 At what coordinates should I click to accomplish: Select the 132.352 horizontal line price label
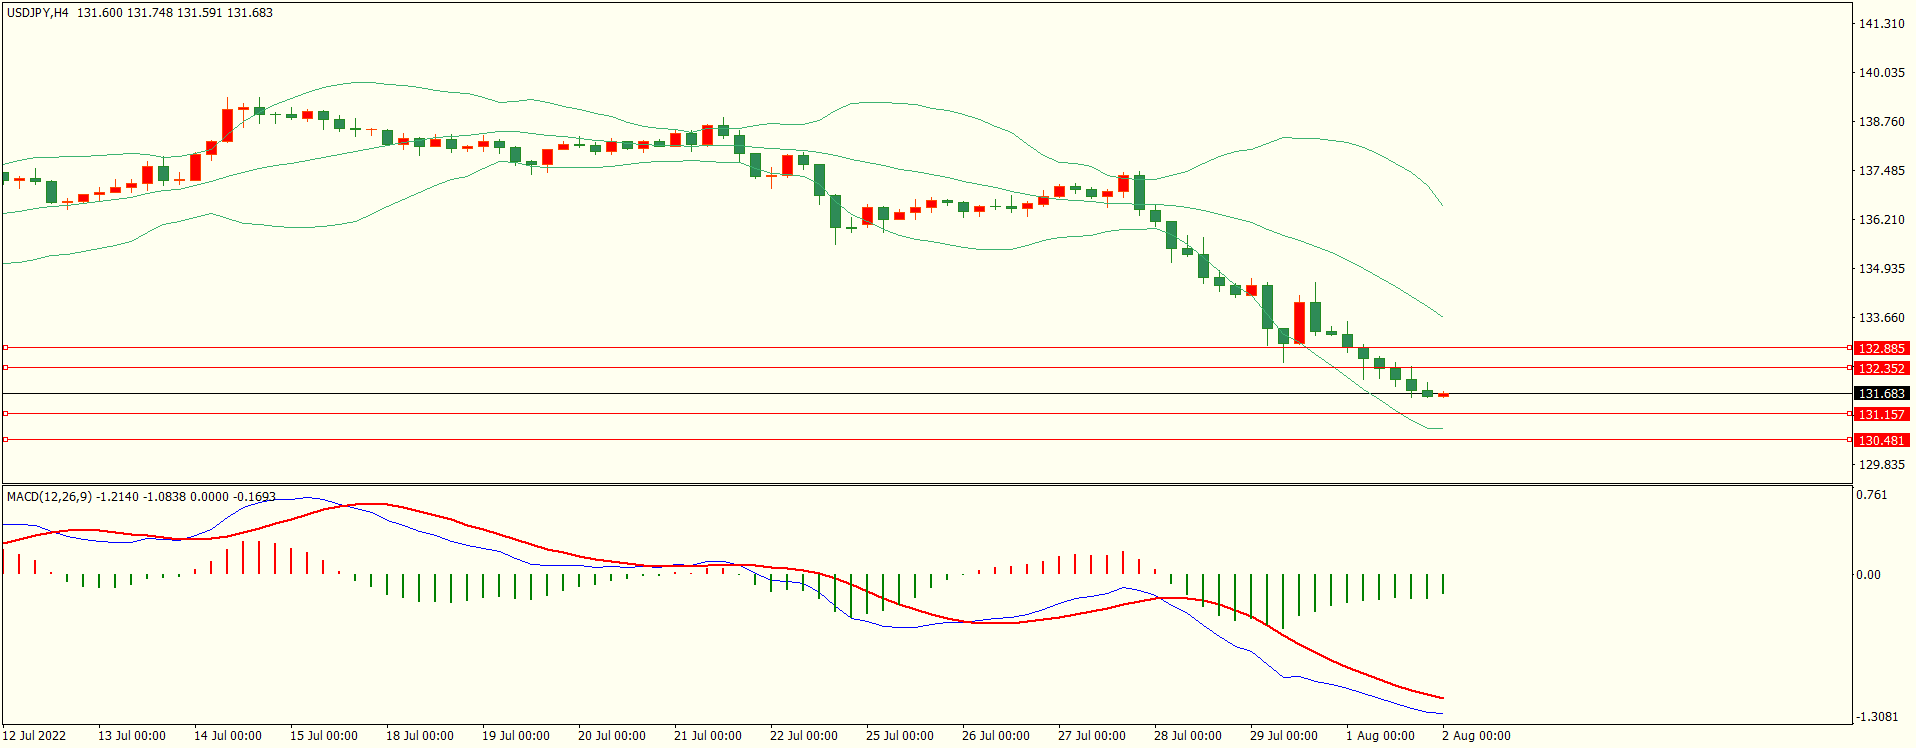1881,369
